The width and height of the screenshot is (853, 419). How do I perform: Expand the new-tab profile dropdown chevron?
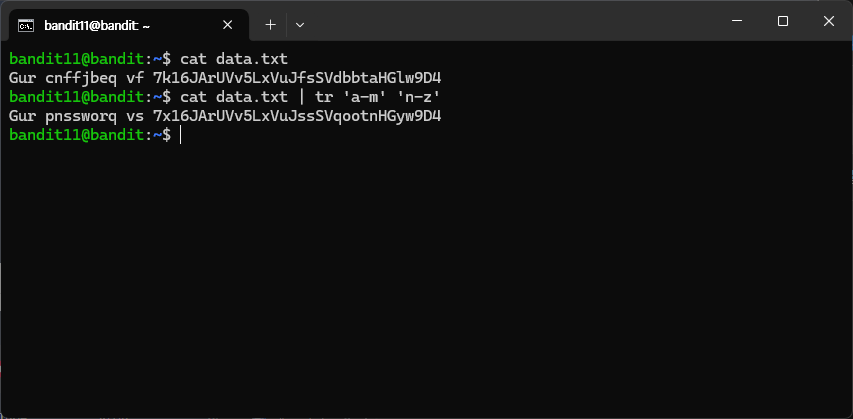pos(299,24)
